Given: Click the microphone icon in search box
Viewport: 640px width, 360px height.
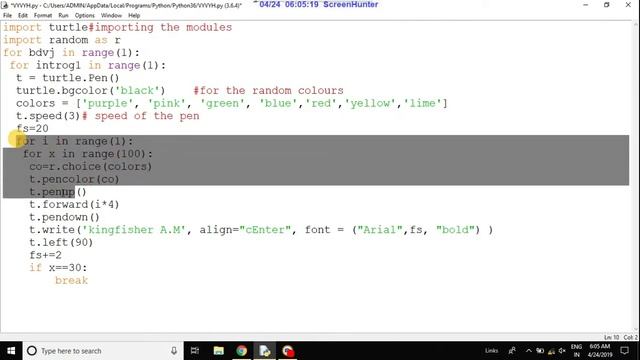Looking at the screenshot, I should tap(174, 351).
